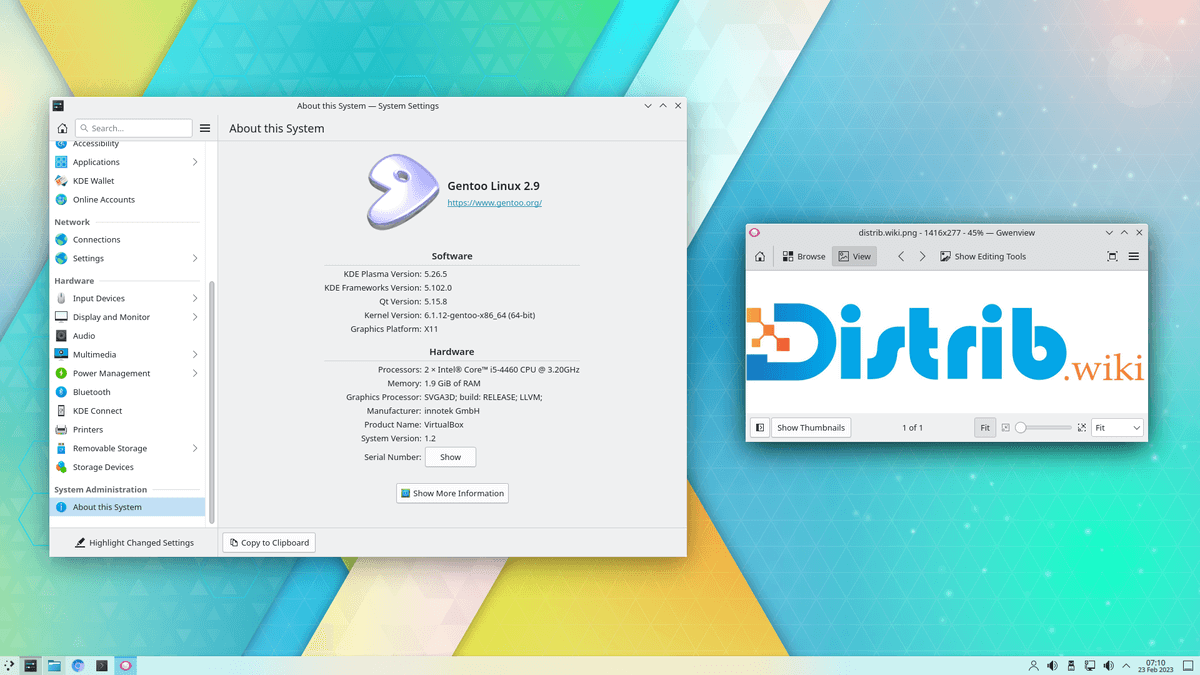Click the 'Gentoo Linux 2.9' heading
Screen dimensions: 1200x675
point(493,186)
